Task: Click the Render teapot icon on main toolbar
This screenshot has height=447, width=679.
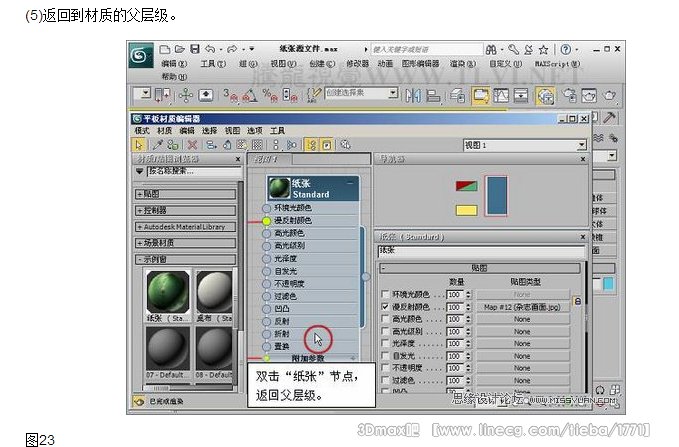Action: [x=609, y=95]
